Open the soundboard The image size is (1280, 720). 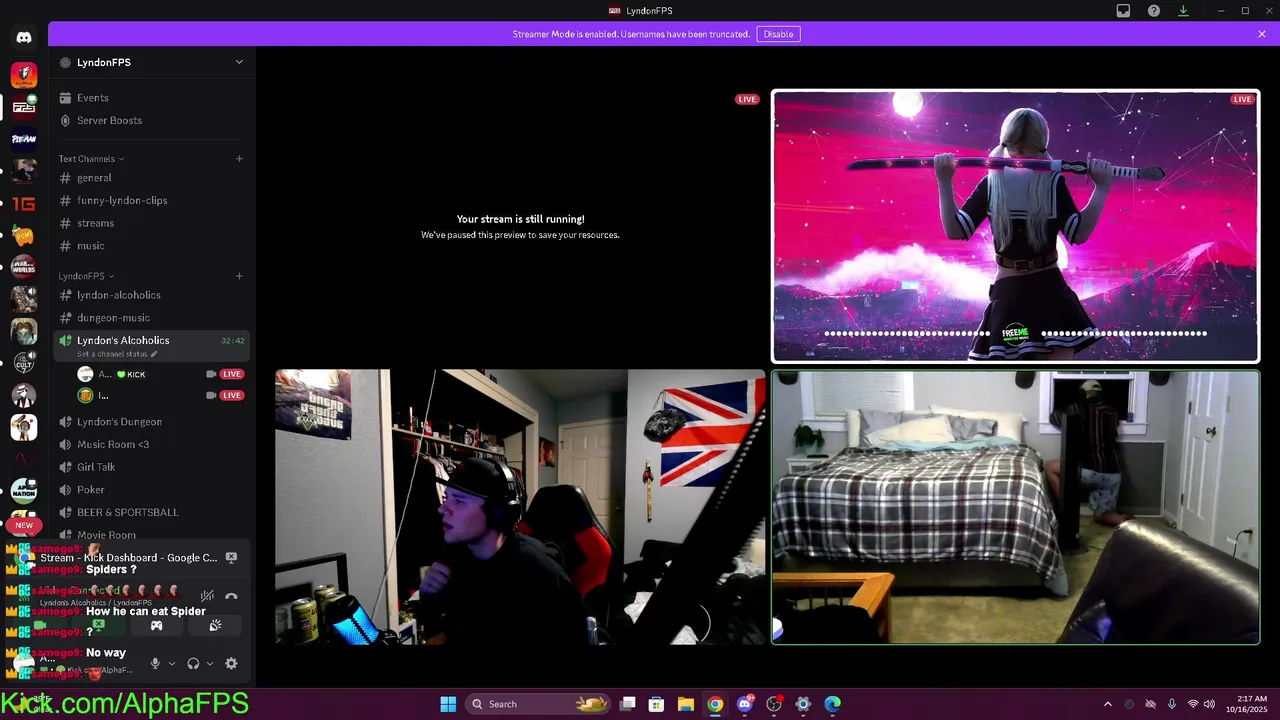coord(215,626)
